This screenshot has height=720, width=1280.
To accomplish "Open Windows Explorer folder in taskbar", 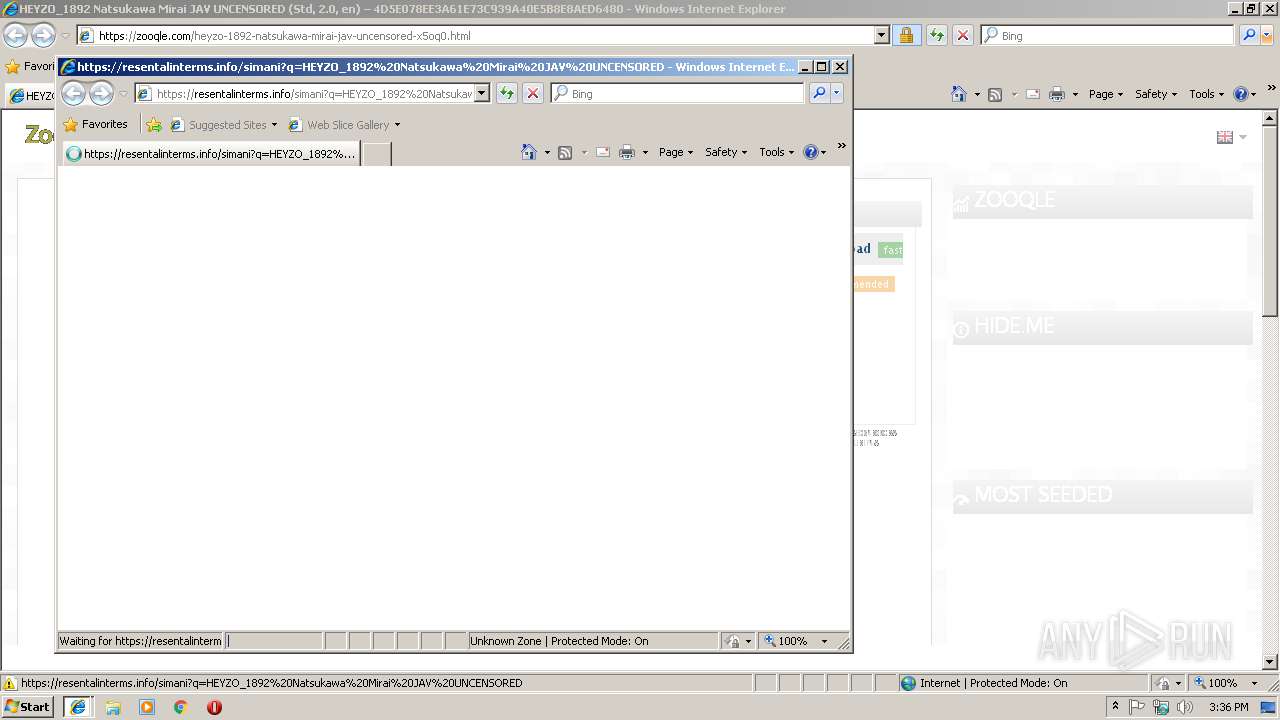I will tap(113, 707).
